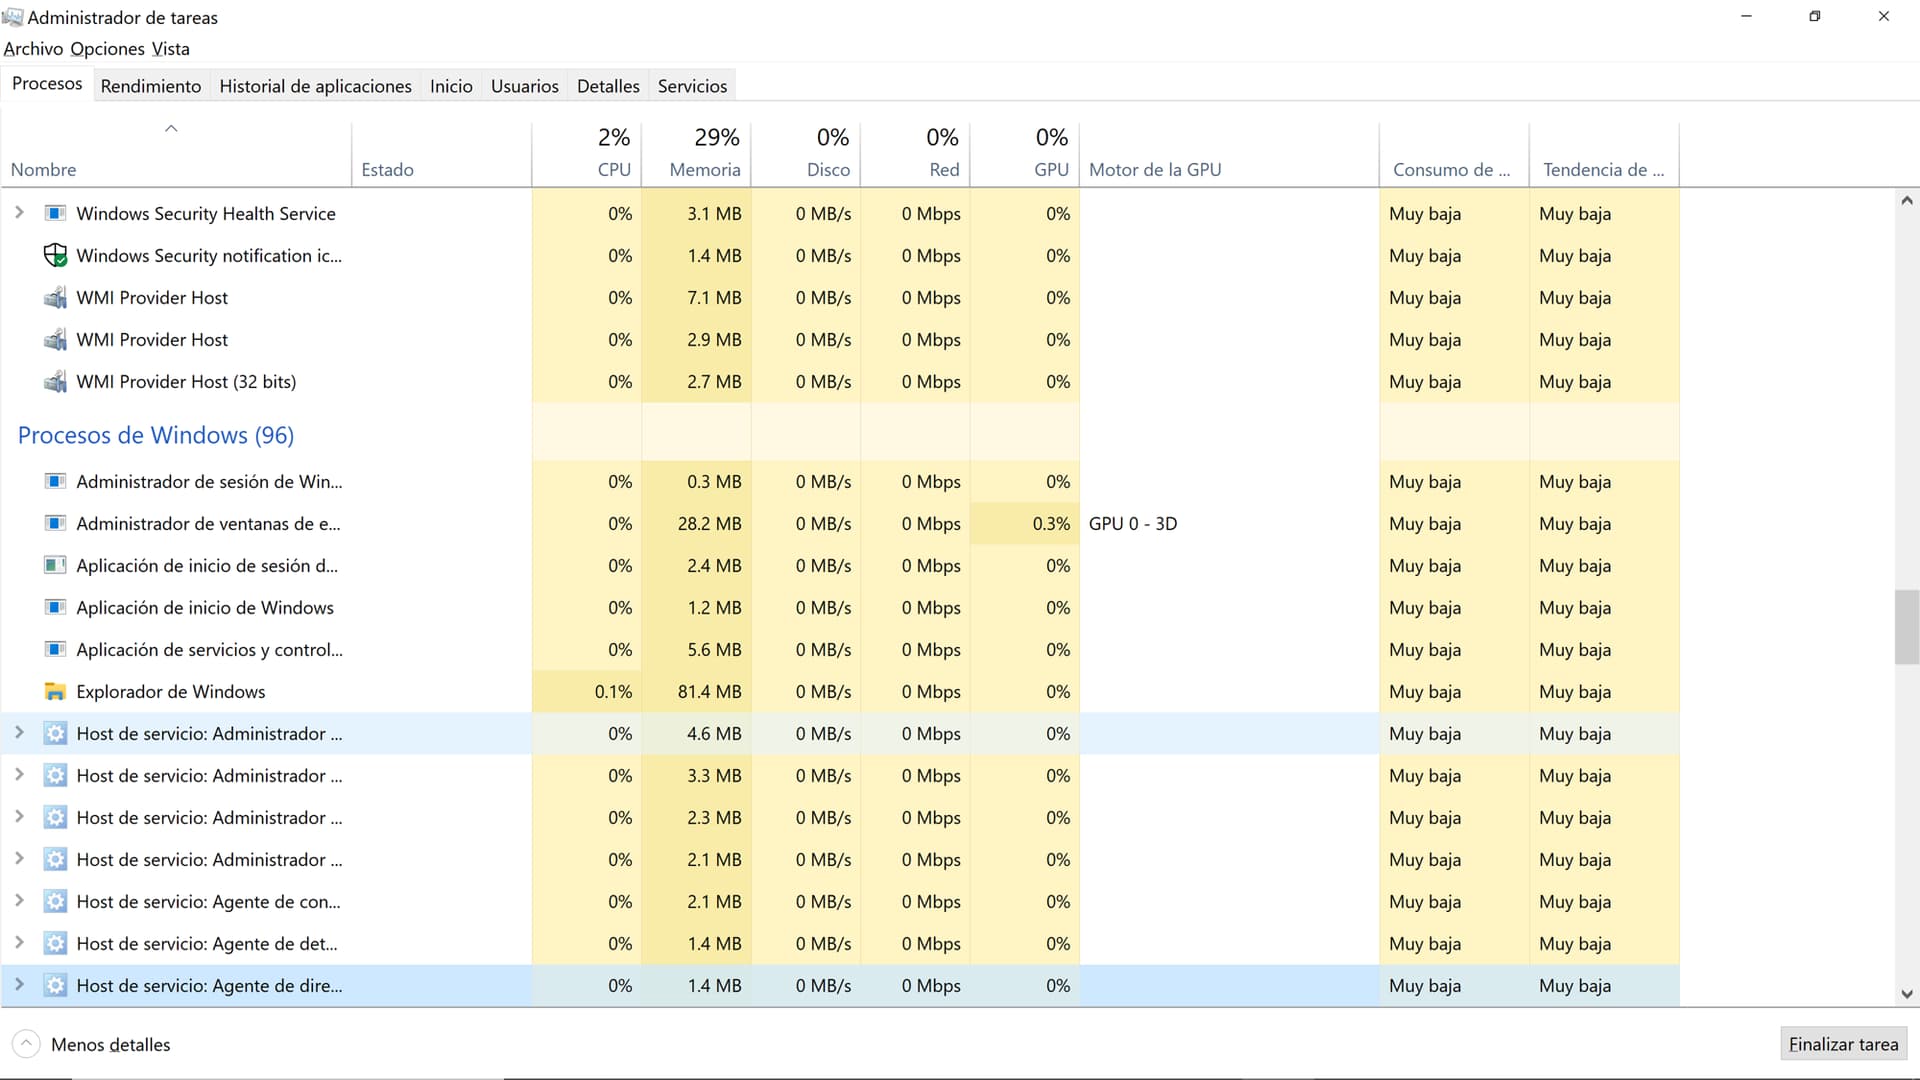Expand Host de servicio: Agente de det... row
Screen dimensions: 1920x1080
[19, 942]
